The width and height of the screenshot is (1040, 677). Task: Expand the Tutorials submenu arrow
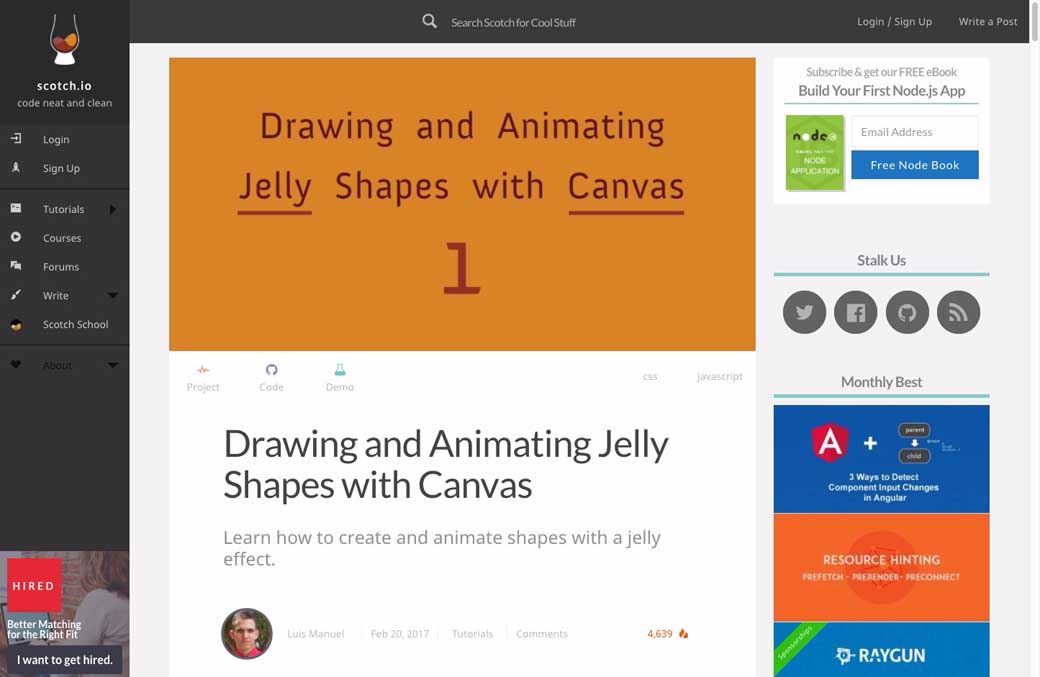113,210
